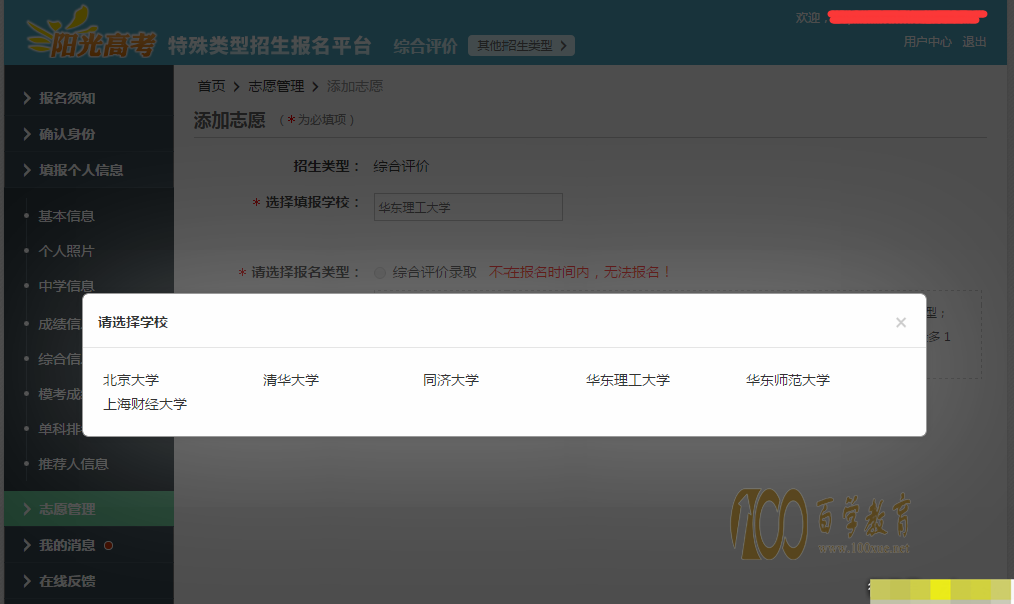Click 退出 to log out

(x=974, y=42)
